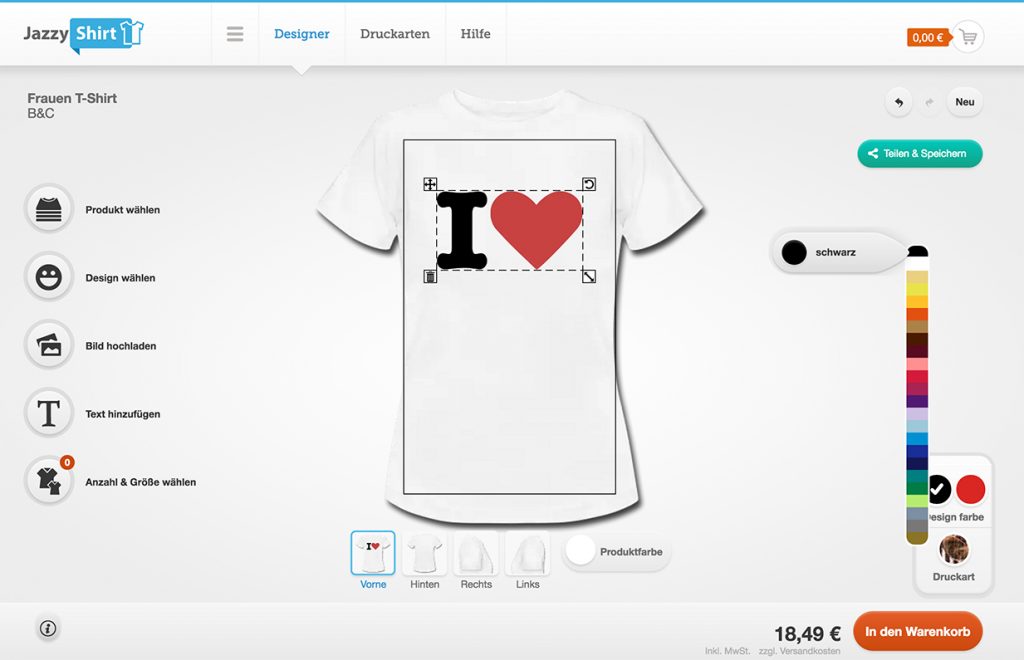Screen dimensions: 1024x660
Task: Click the Bild hochladen label
Action: tap(121, 345)
